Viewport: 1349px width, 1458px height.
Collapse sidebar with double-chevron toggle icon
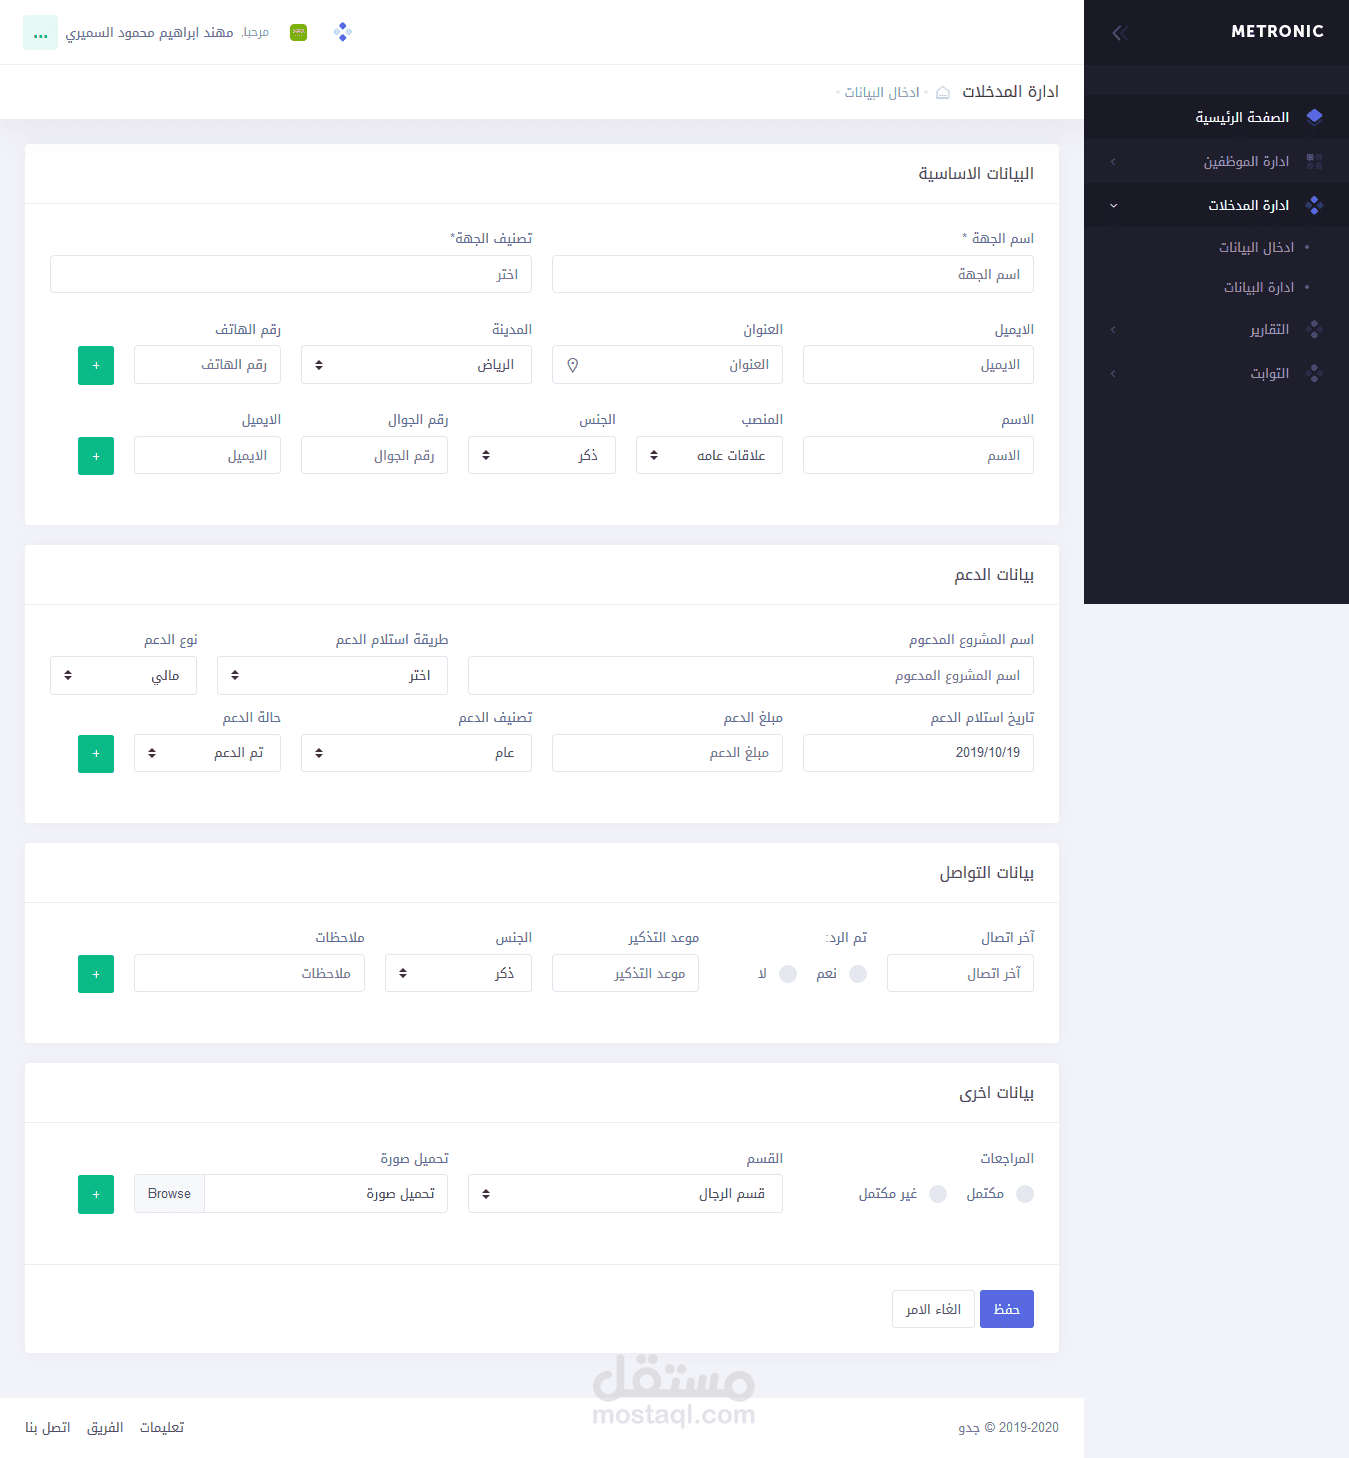coord(1120,33)
